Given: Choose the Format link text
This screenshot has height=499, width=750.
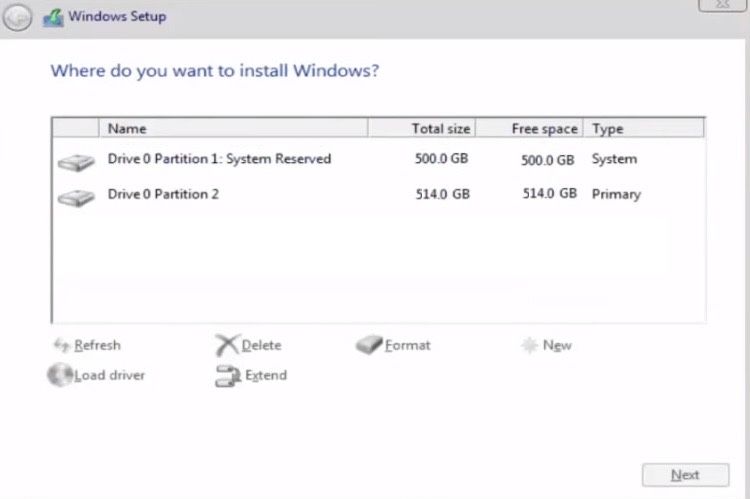Looking at the screenshot, I should [408, 345].
